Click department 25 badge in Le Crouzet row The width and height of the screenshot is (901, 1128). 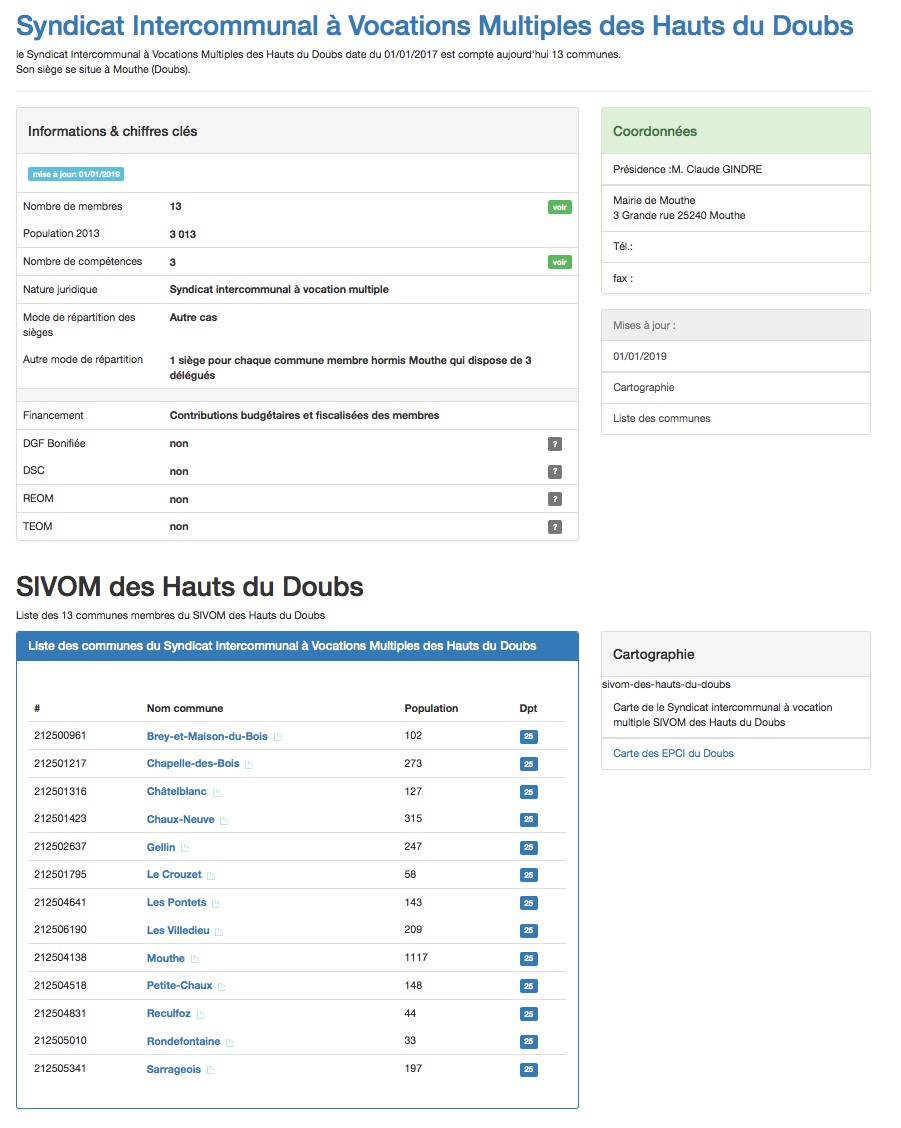[x=529, y=875]
